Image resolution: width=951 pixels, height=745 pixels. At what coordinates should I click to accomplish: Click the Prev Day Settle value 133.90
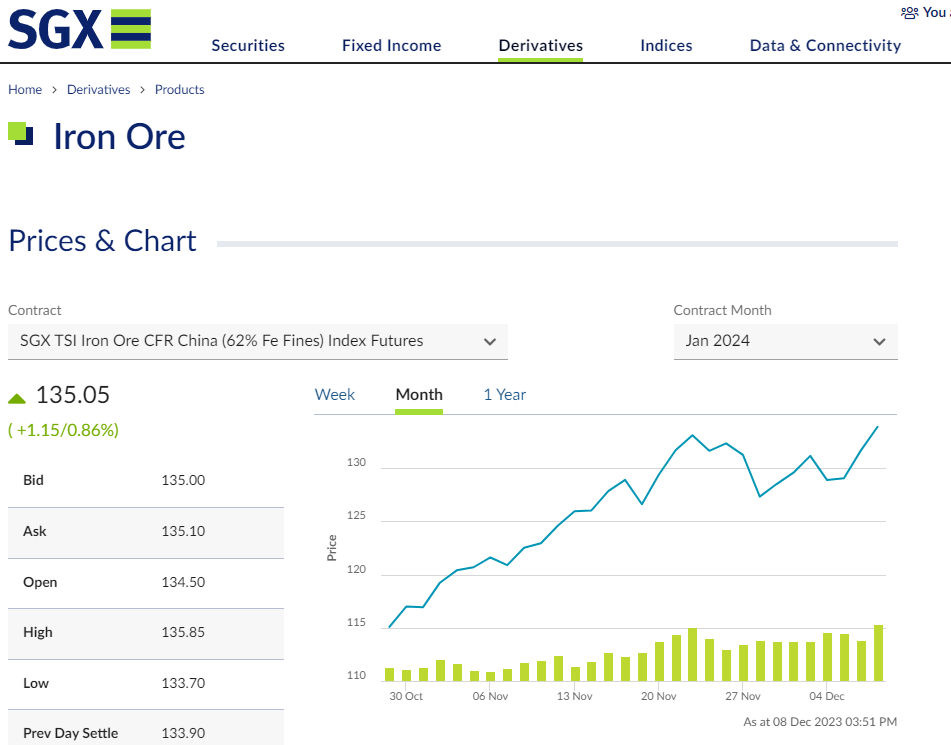click(x=183, y=733)
